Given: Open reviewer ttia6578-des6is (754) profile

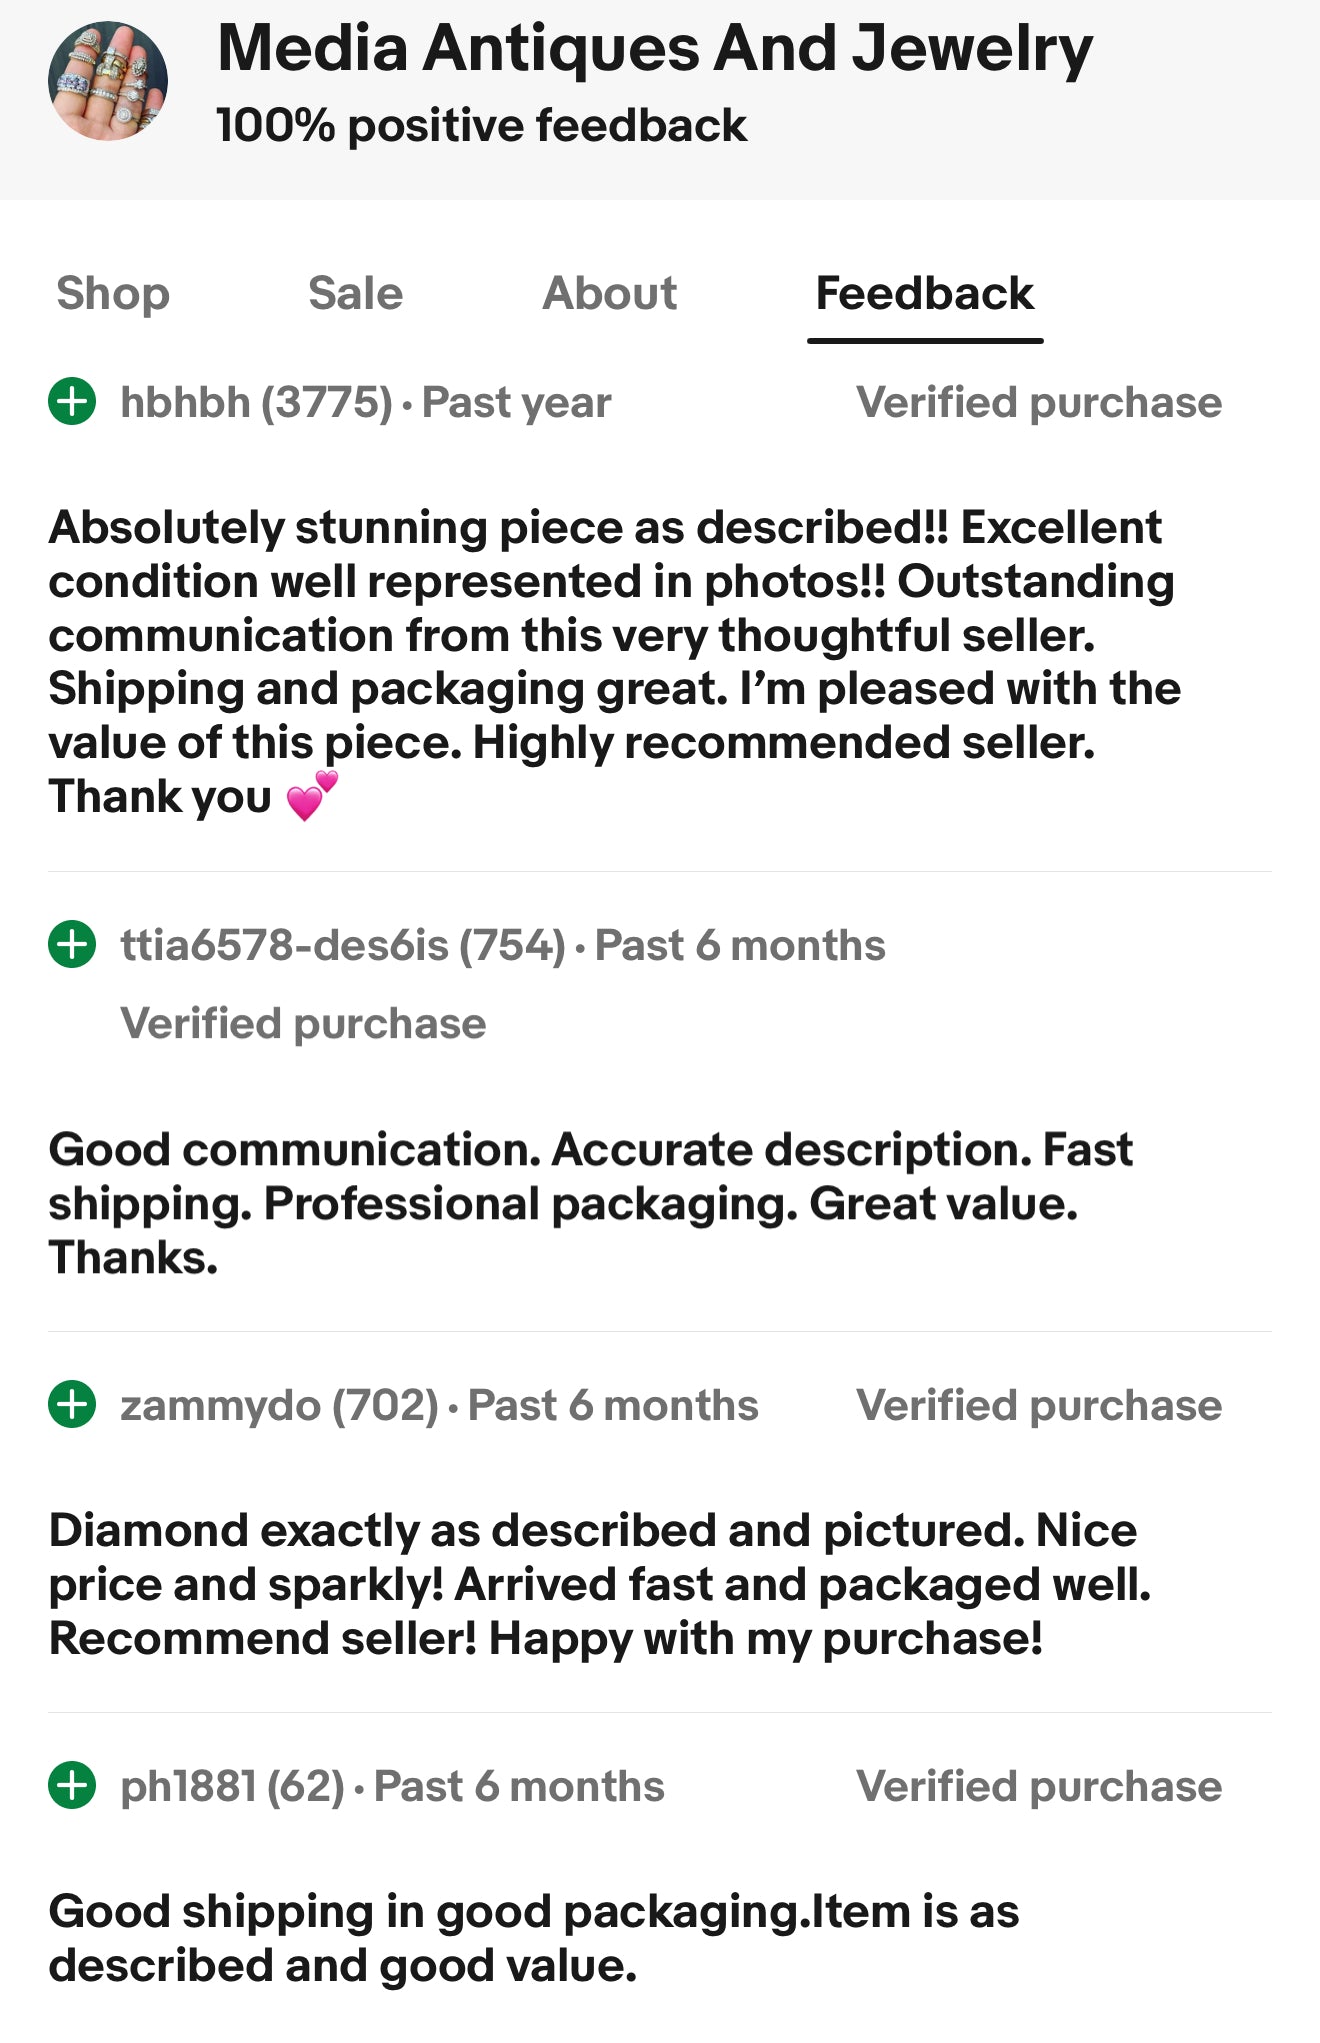Looking at the screenshot, I should point(342,946).
